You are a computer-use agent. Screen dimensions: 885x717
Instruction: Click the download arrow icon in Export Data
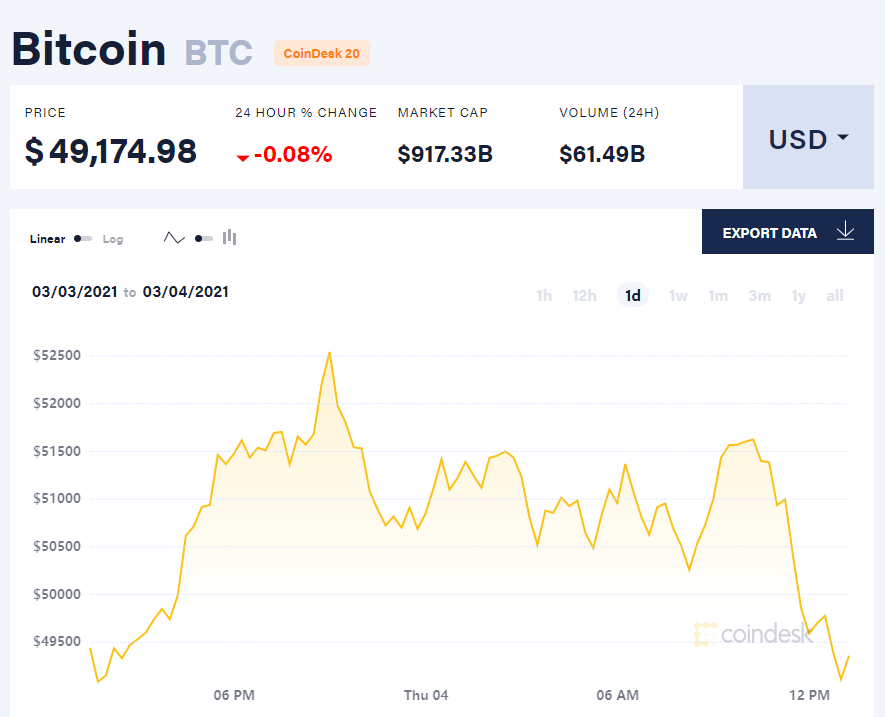tap(845, 231)
